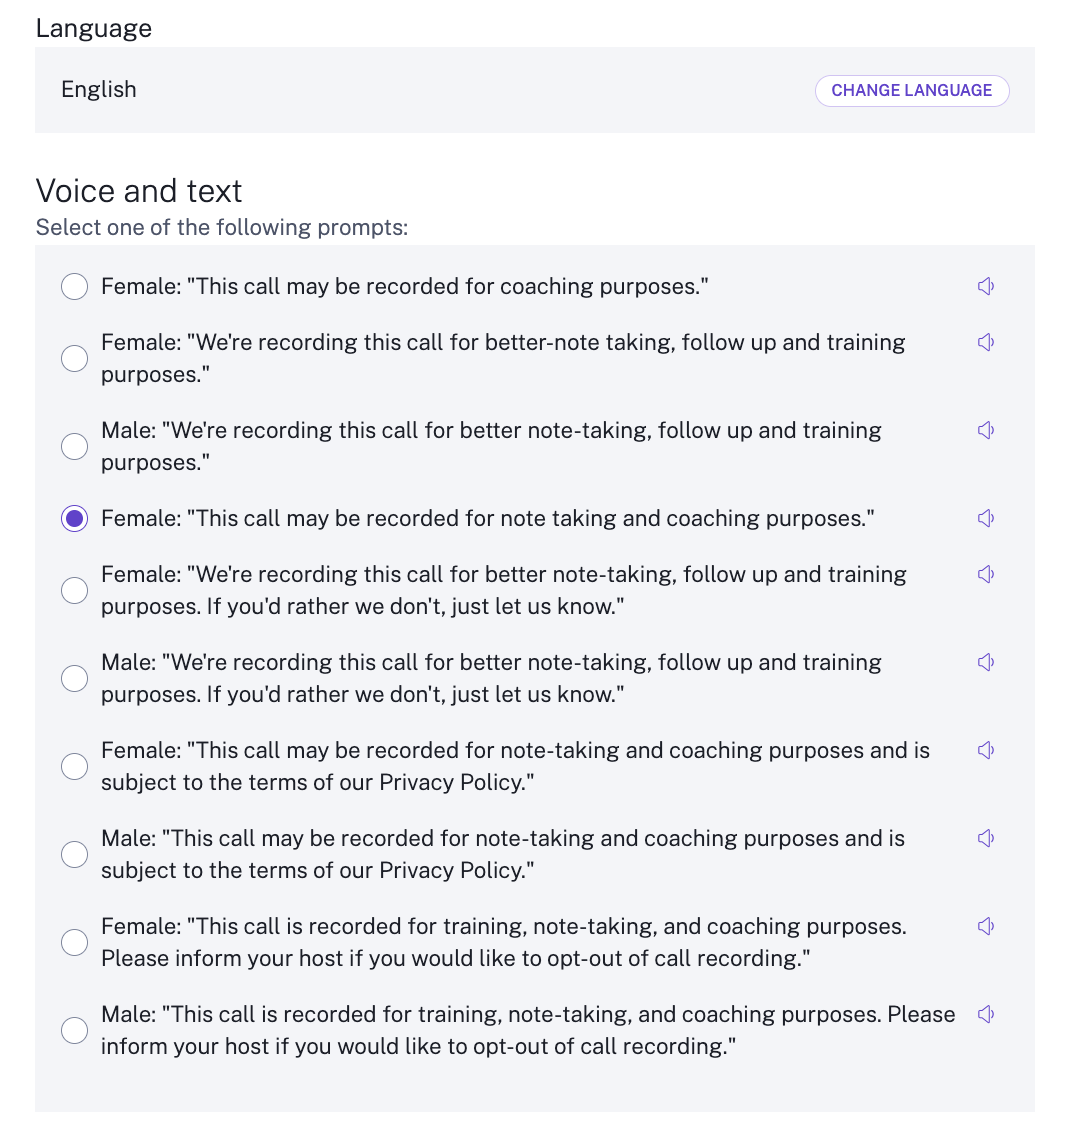Viewport: 1086px width, 1130px height.
Task: Play audio for the selected note taking prompt
Action: click(x=986, y=518)
